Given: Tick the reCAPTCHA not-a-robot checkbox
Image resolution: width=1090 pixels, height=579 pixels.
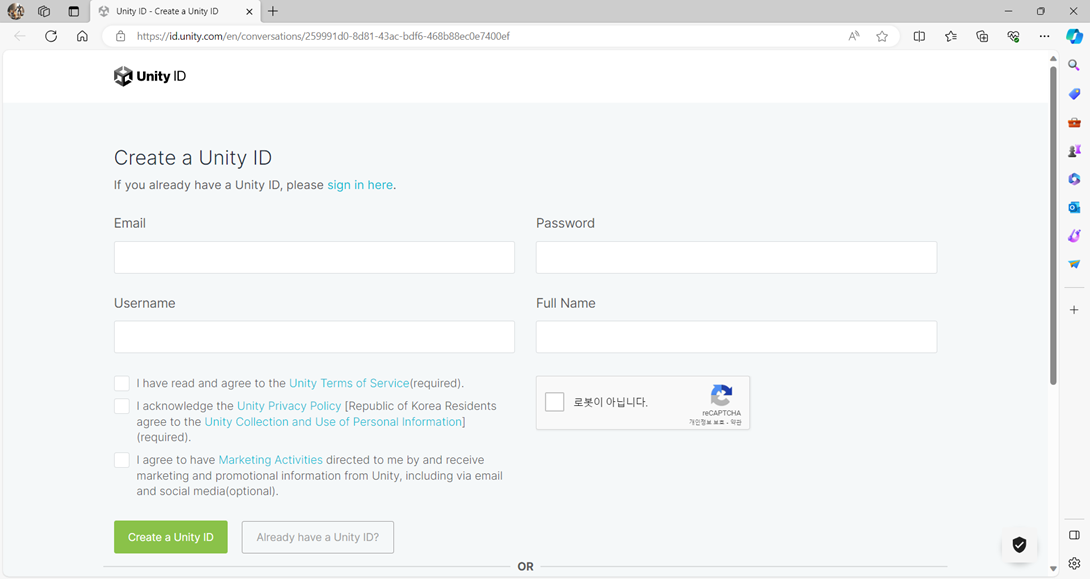Looking at the screenshot, I should click(554, 402).
